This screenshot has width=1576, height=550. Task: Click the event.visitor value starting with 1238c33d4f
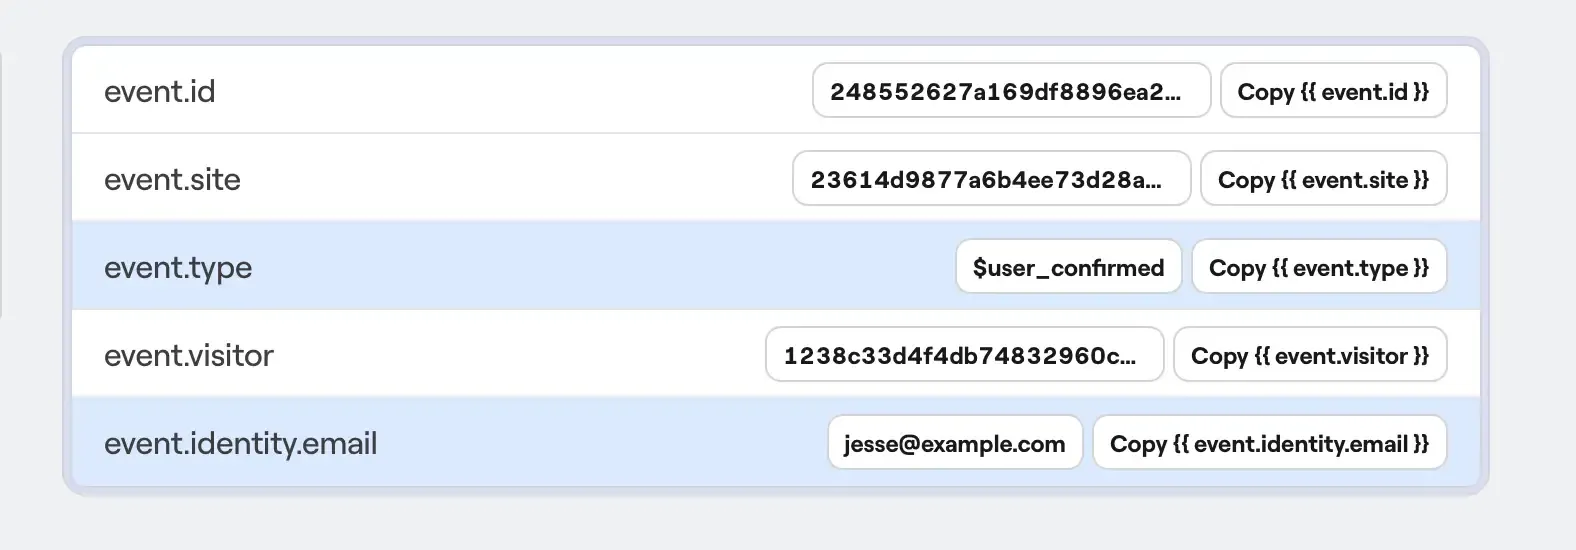pos(964,356)
